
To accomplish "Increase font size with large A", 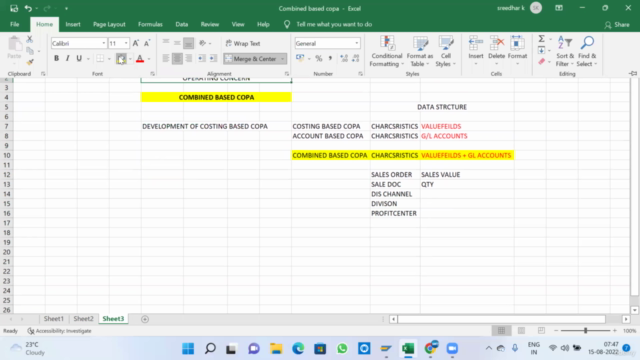I will [136, 43].
